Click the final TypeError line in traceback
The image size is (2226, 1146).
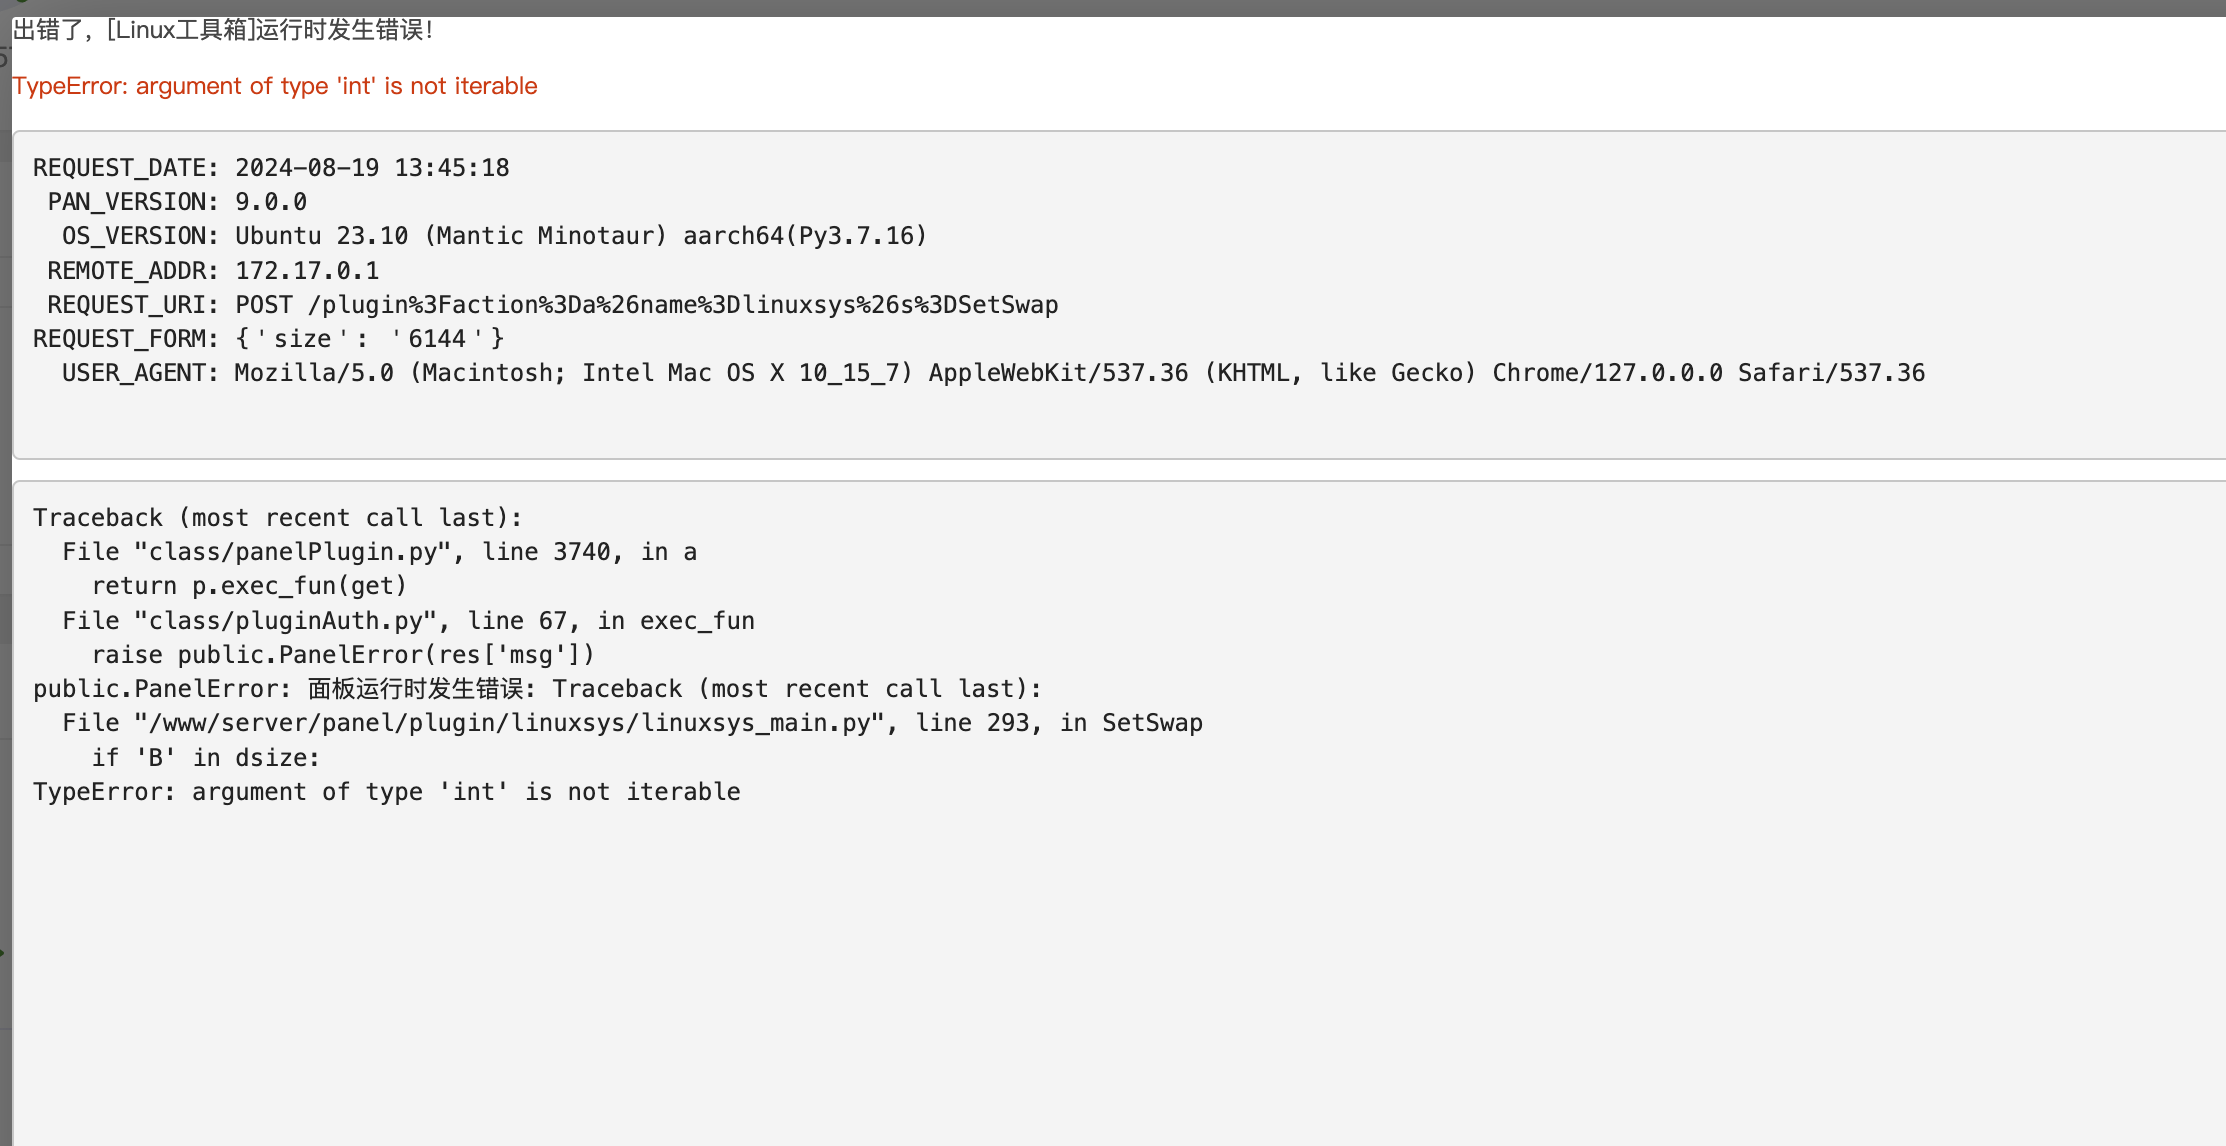point(387,792)
